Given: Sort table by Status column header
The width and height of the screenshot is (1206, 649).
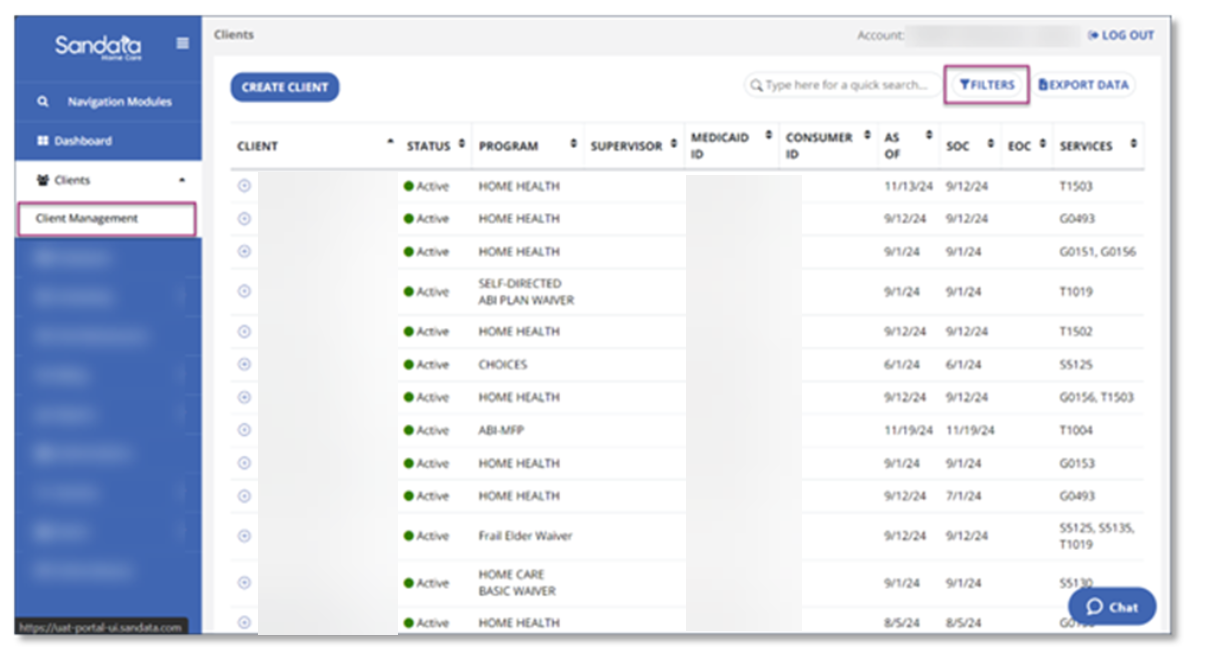Looking at the screenshot, I should (x=429, y=147).
